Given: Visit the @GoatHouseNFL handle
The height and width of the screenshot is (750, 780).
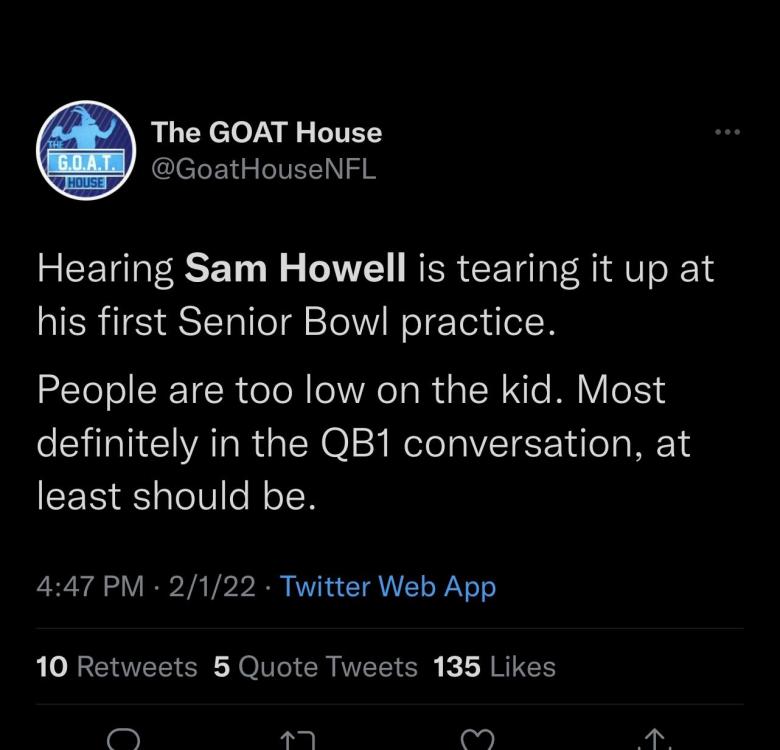Looking at the screenshot, I should [263, 169].
